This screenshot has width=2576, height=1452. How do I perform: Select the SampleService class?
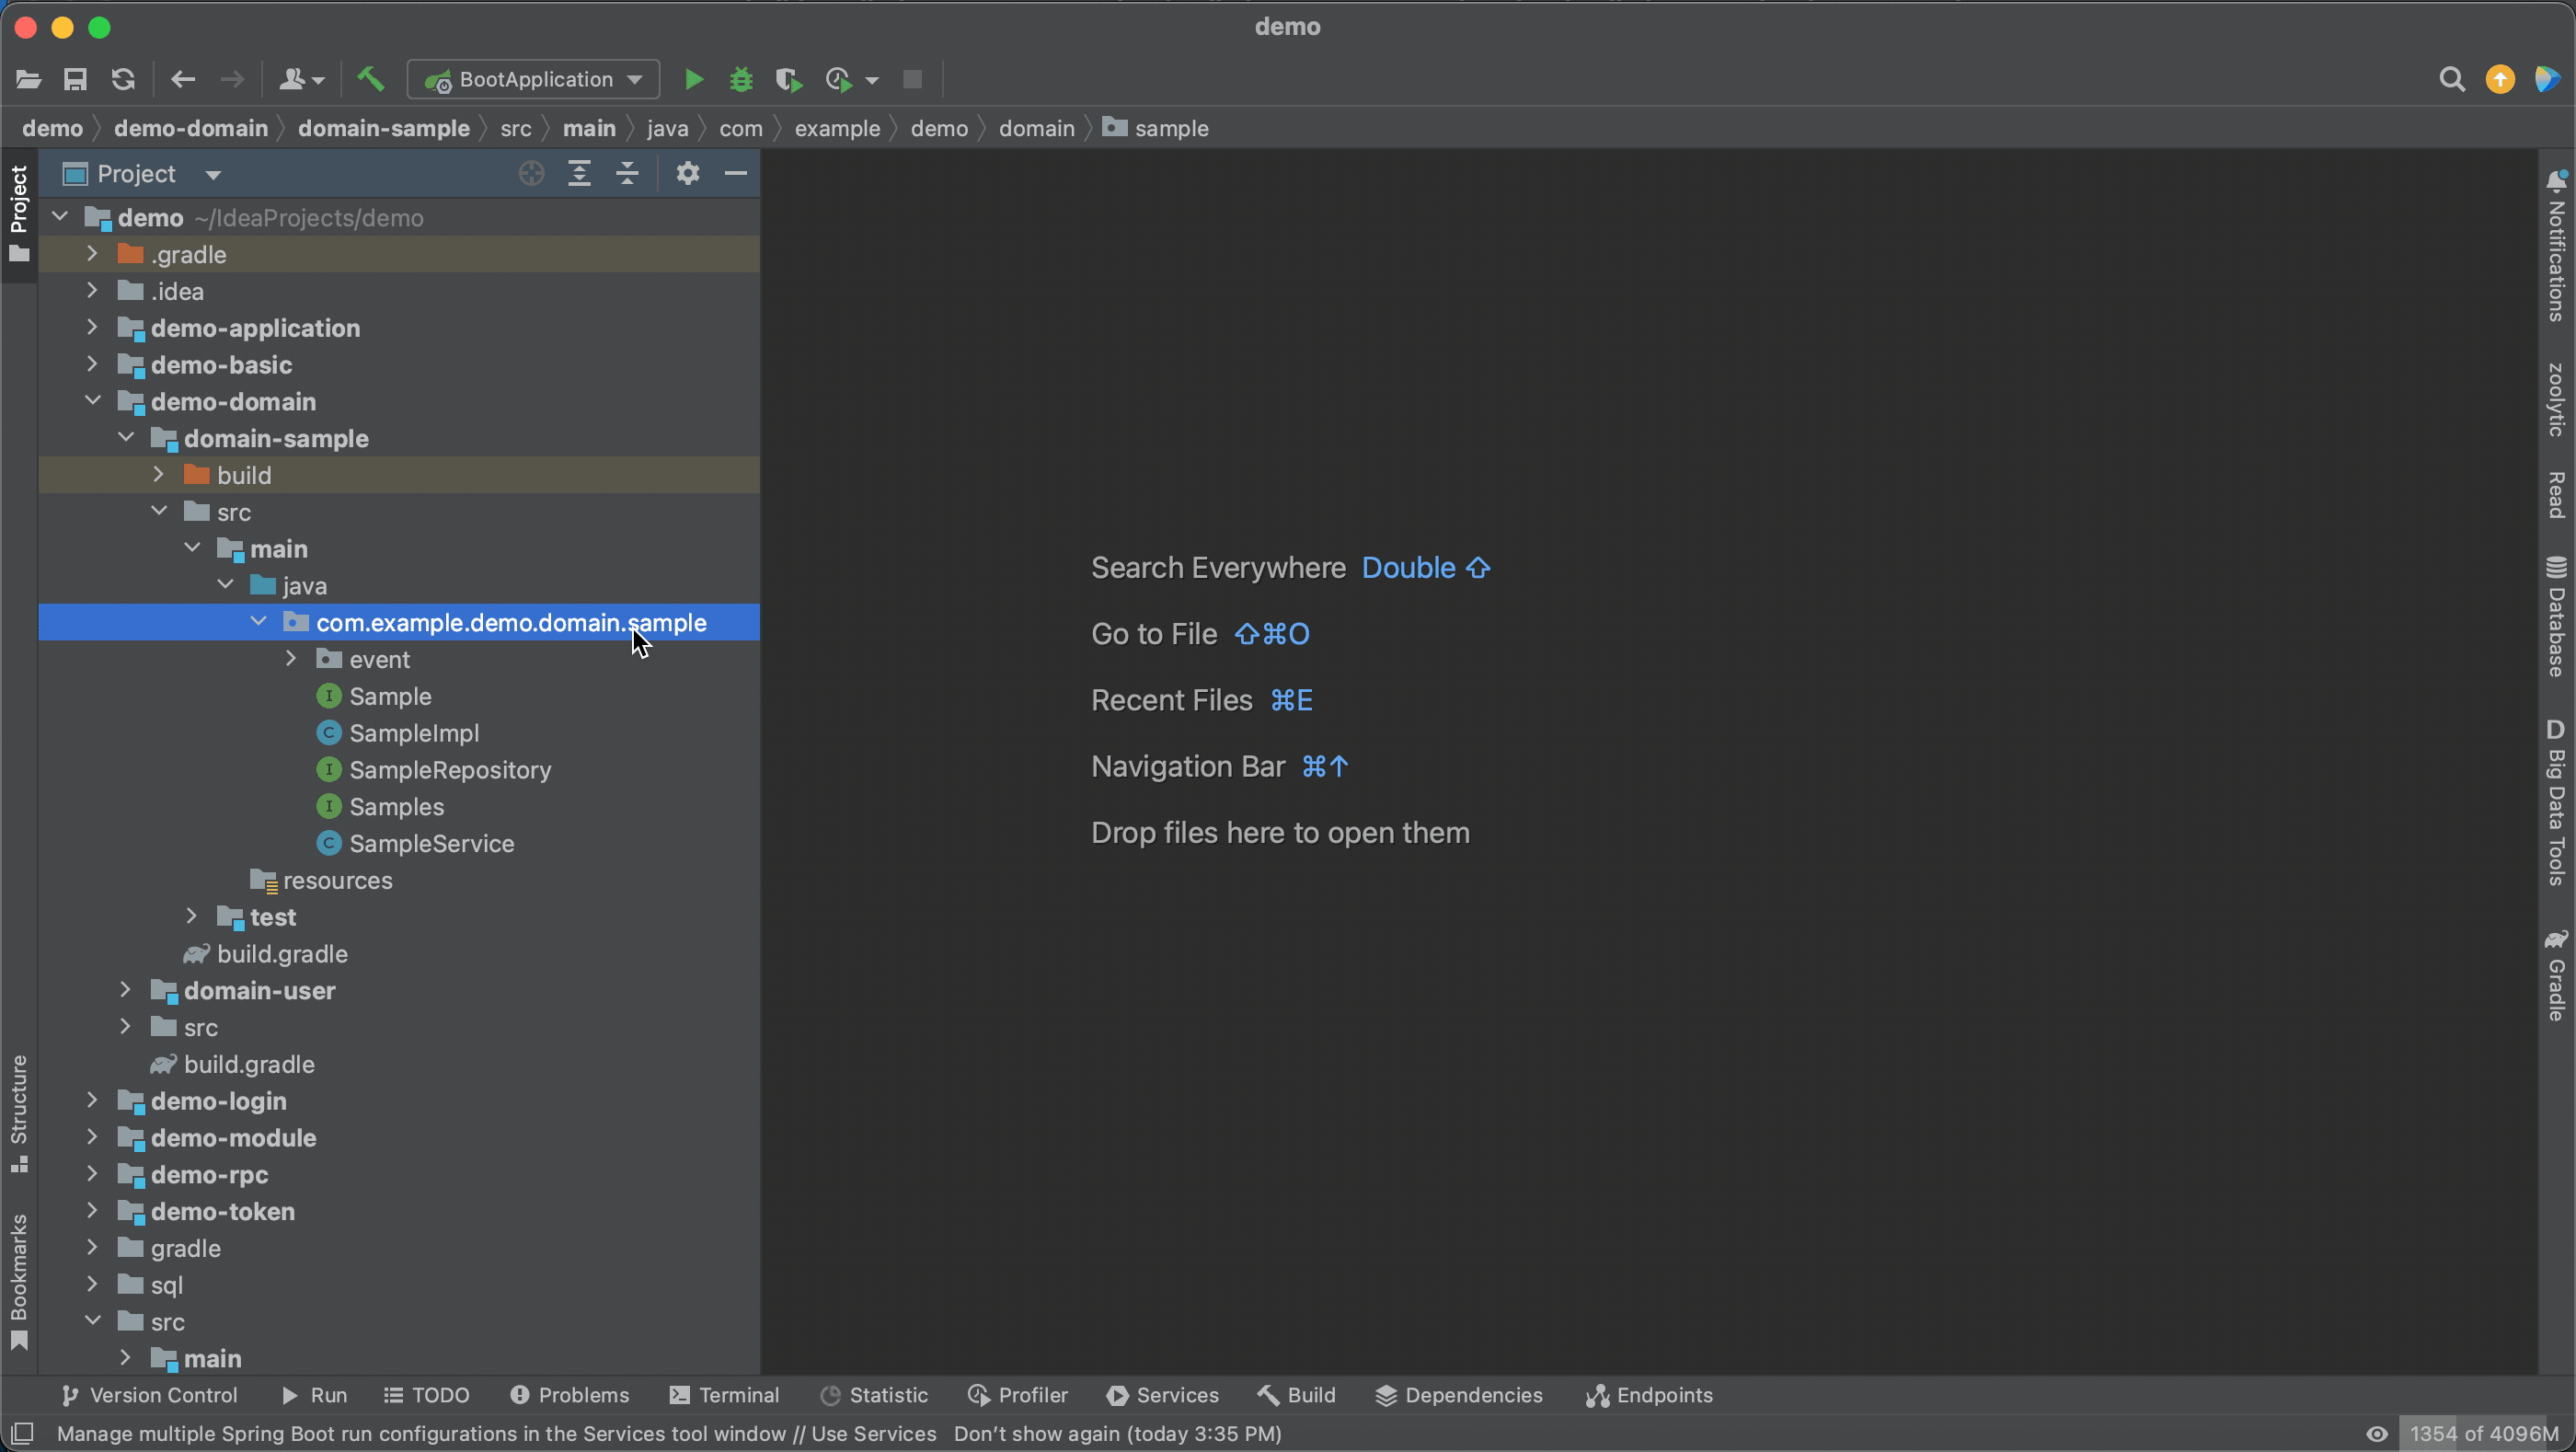(432, 843)
